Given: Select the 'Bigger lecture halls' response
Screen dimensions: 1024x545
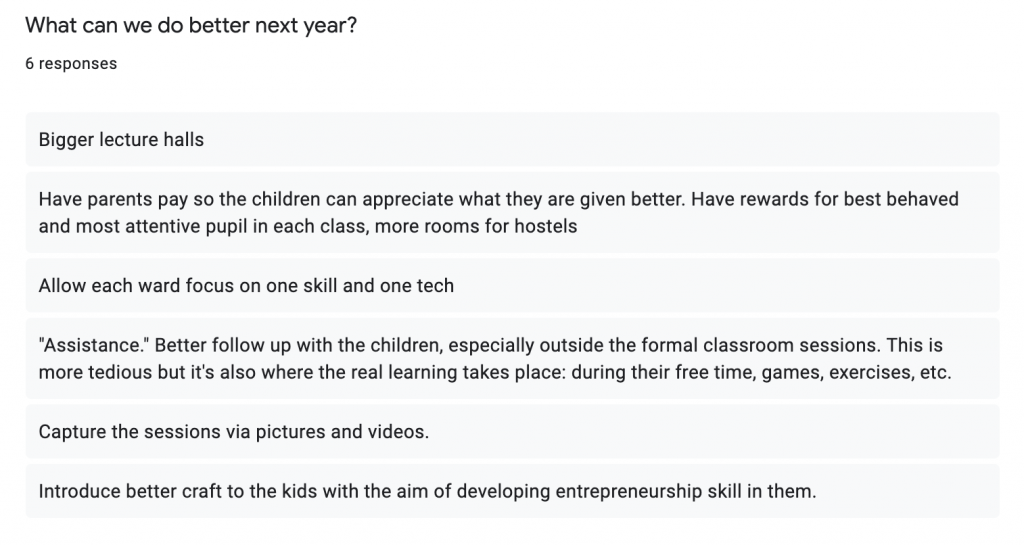Looking at the screenshot, I should tap(512, 139).
